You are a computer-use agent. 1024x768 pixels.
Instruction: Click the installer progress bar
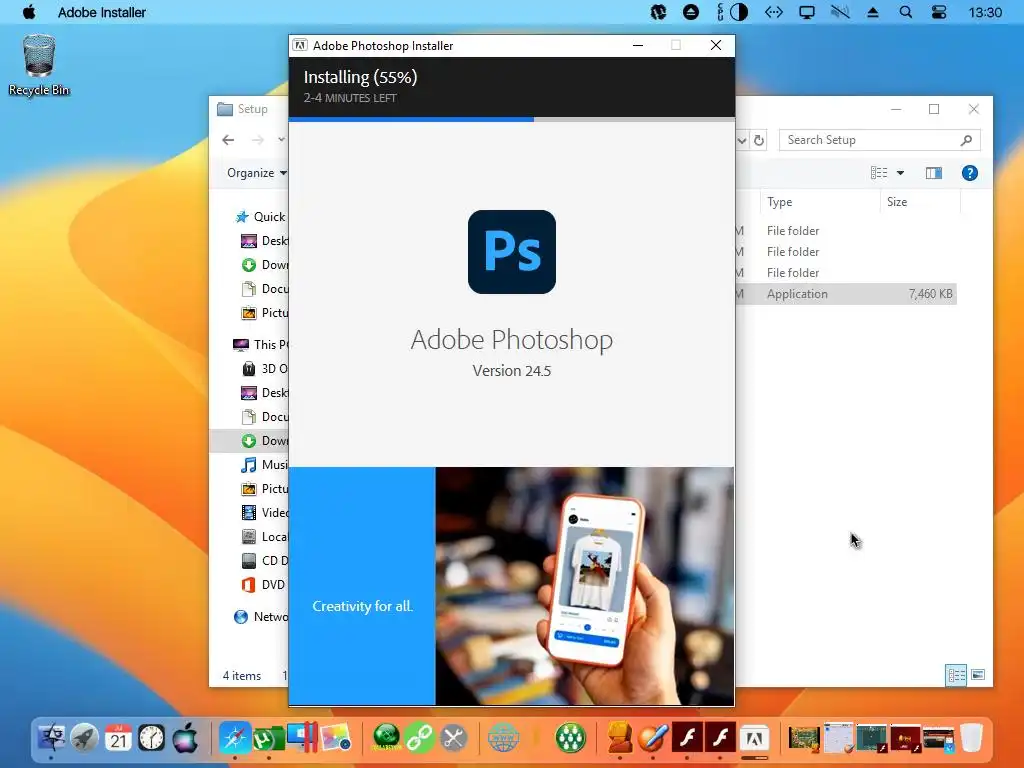pos(511,120)
